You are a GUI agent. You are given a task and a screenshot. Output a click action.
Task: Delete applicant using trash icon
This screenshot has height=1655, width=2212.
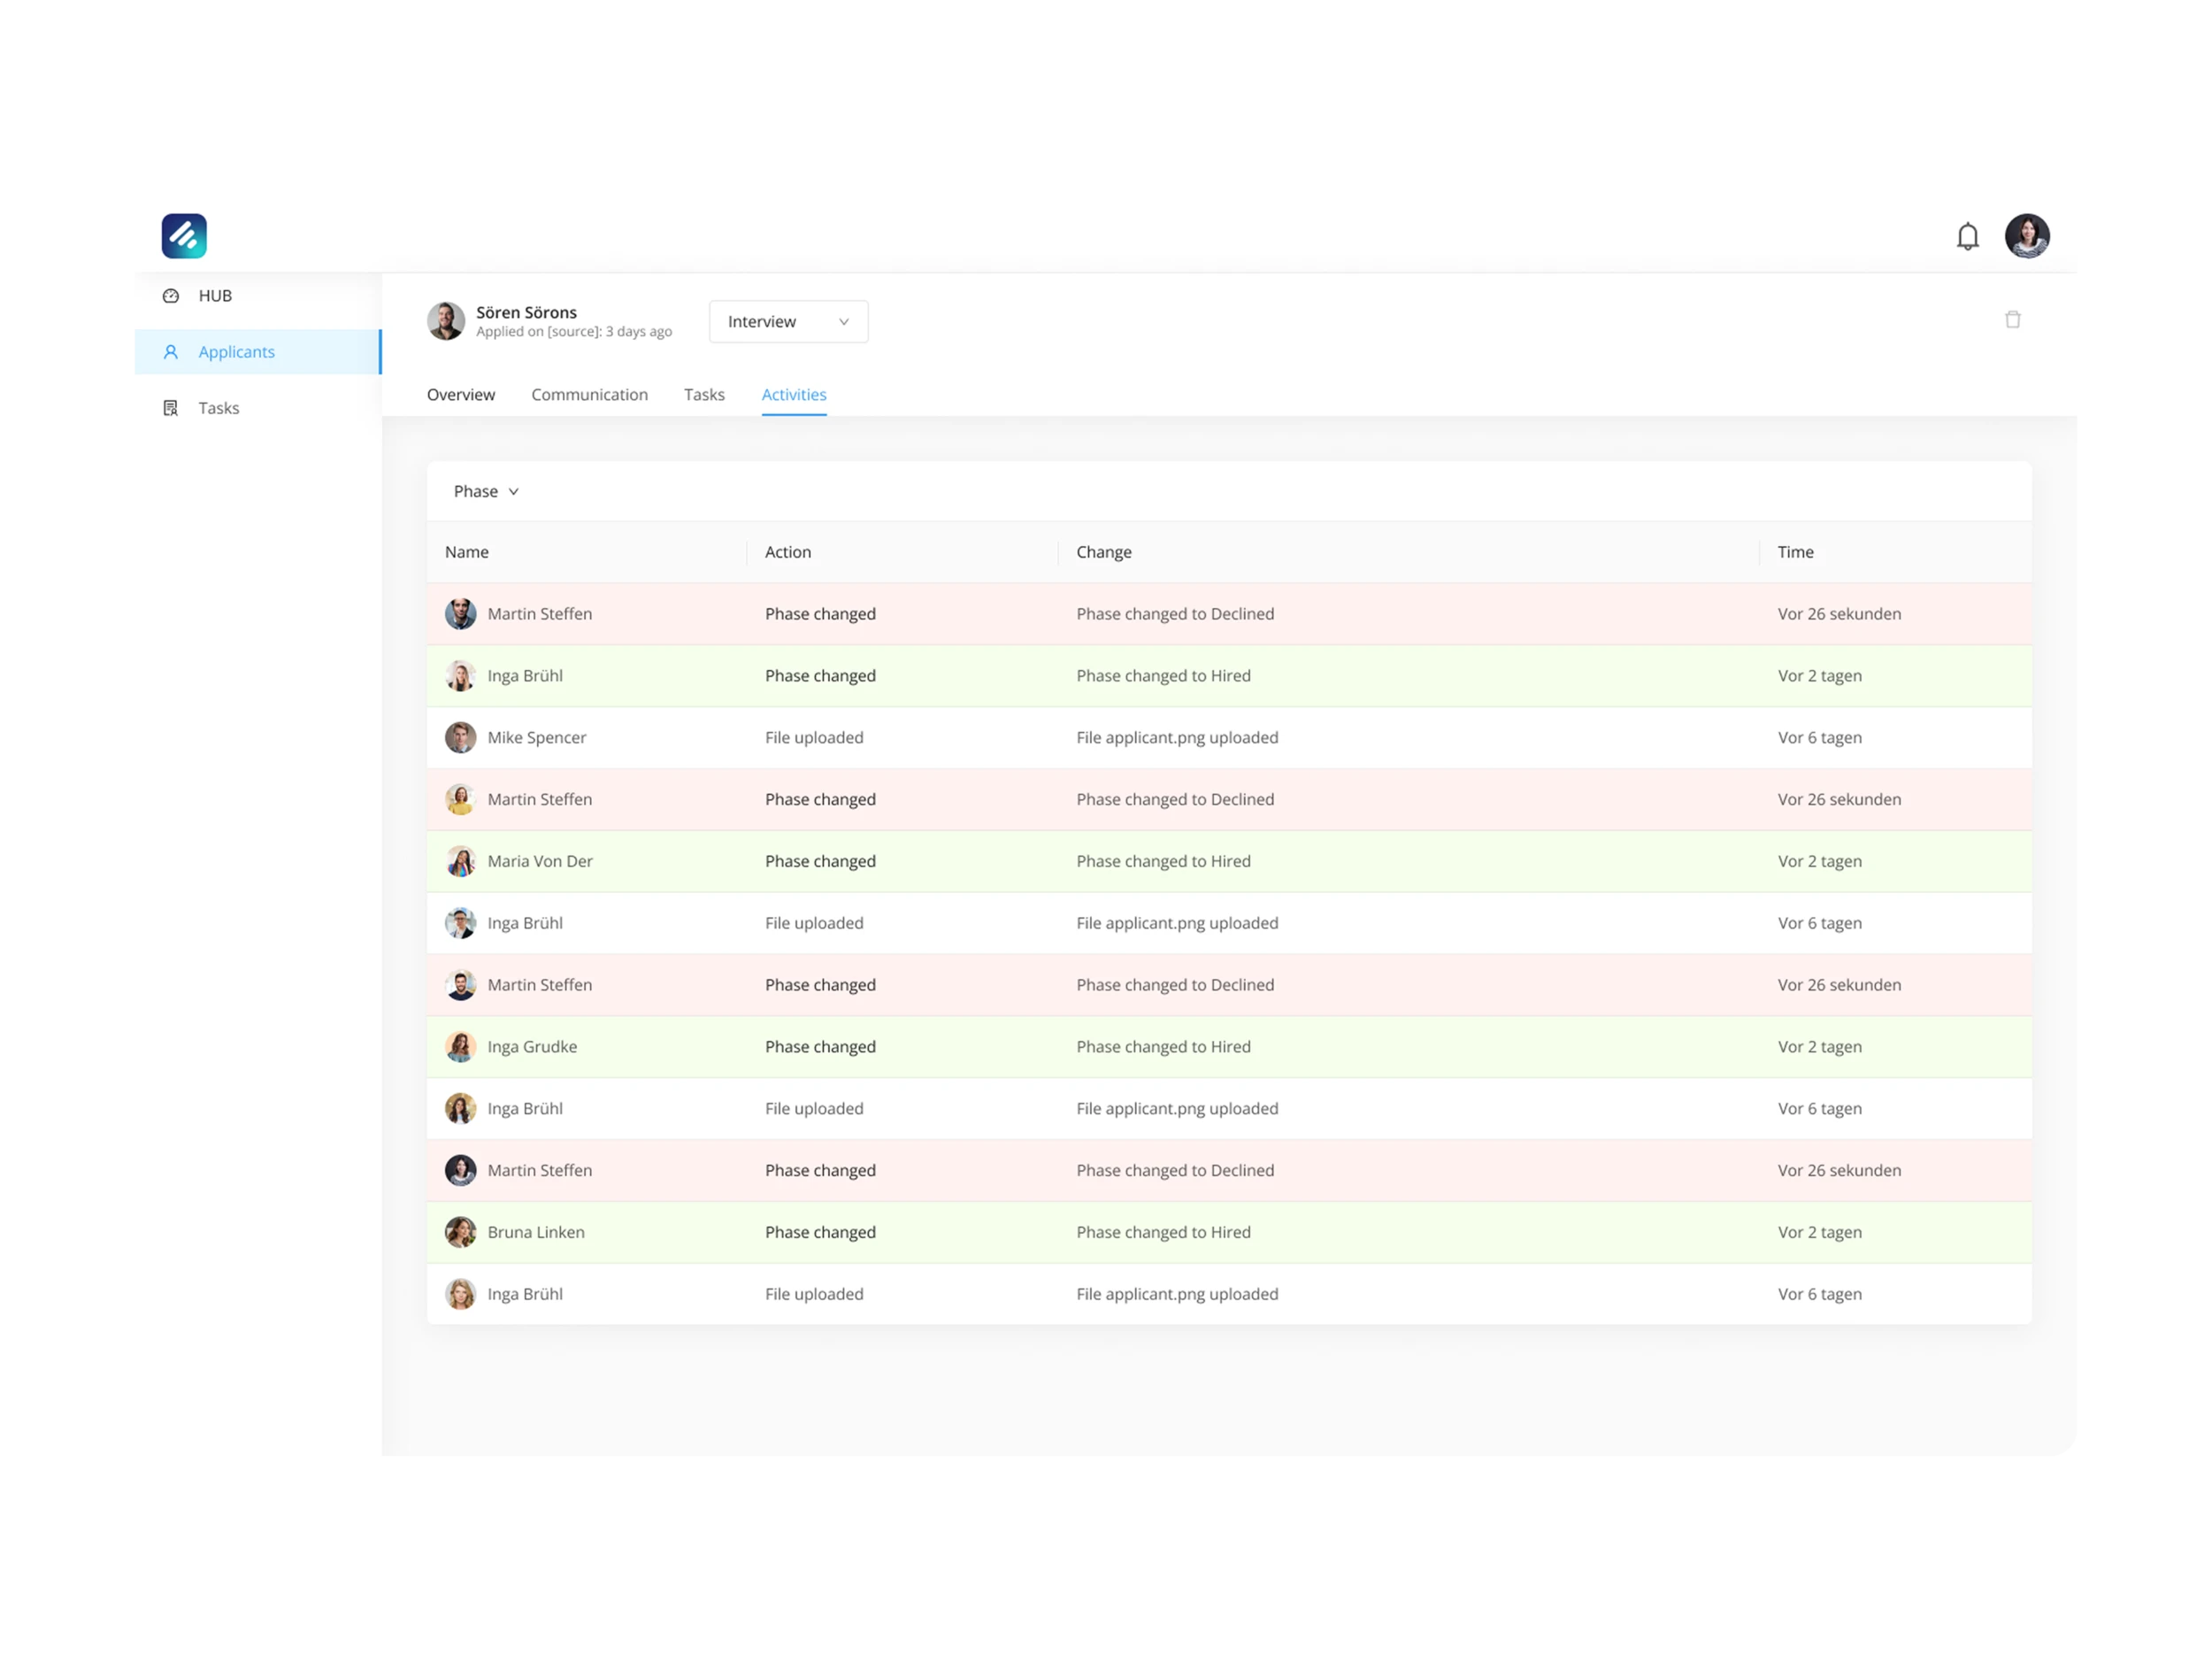point(2012,319)
